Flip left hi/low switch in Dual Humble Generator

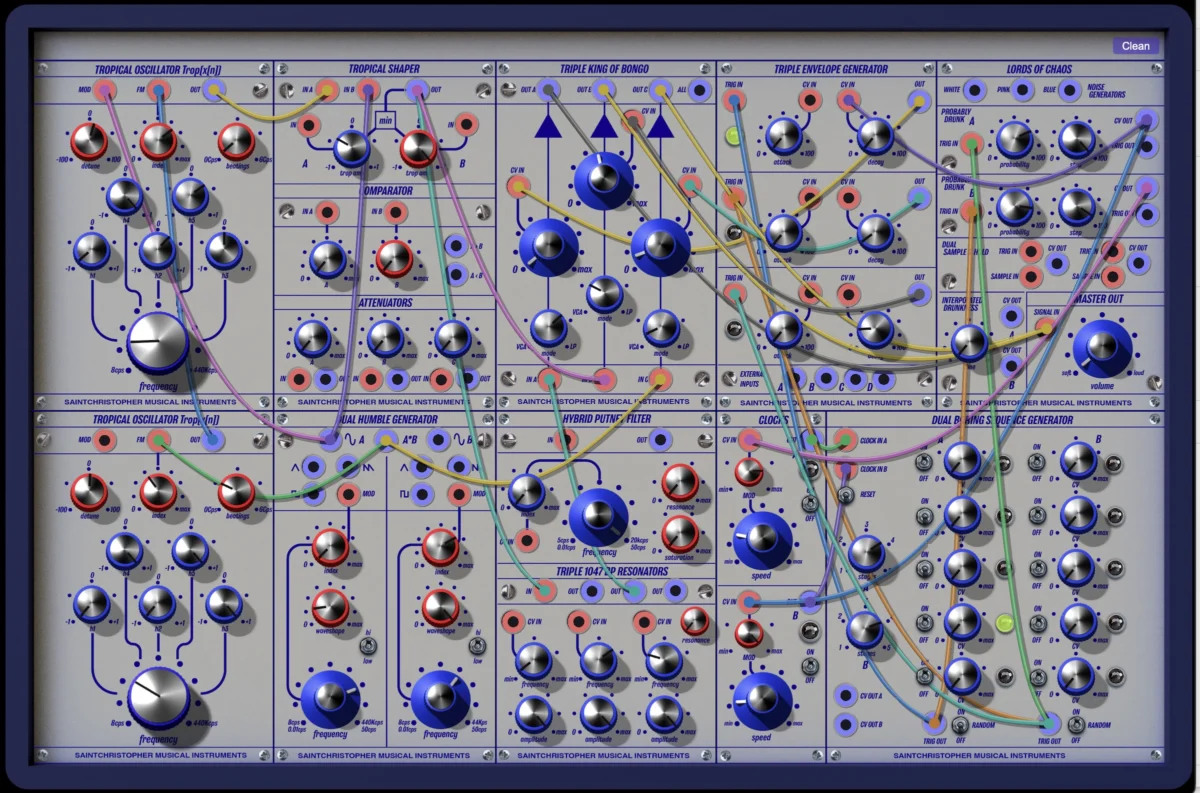[369, 647]
